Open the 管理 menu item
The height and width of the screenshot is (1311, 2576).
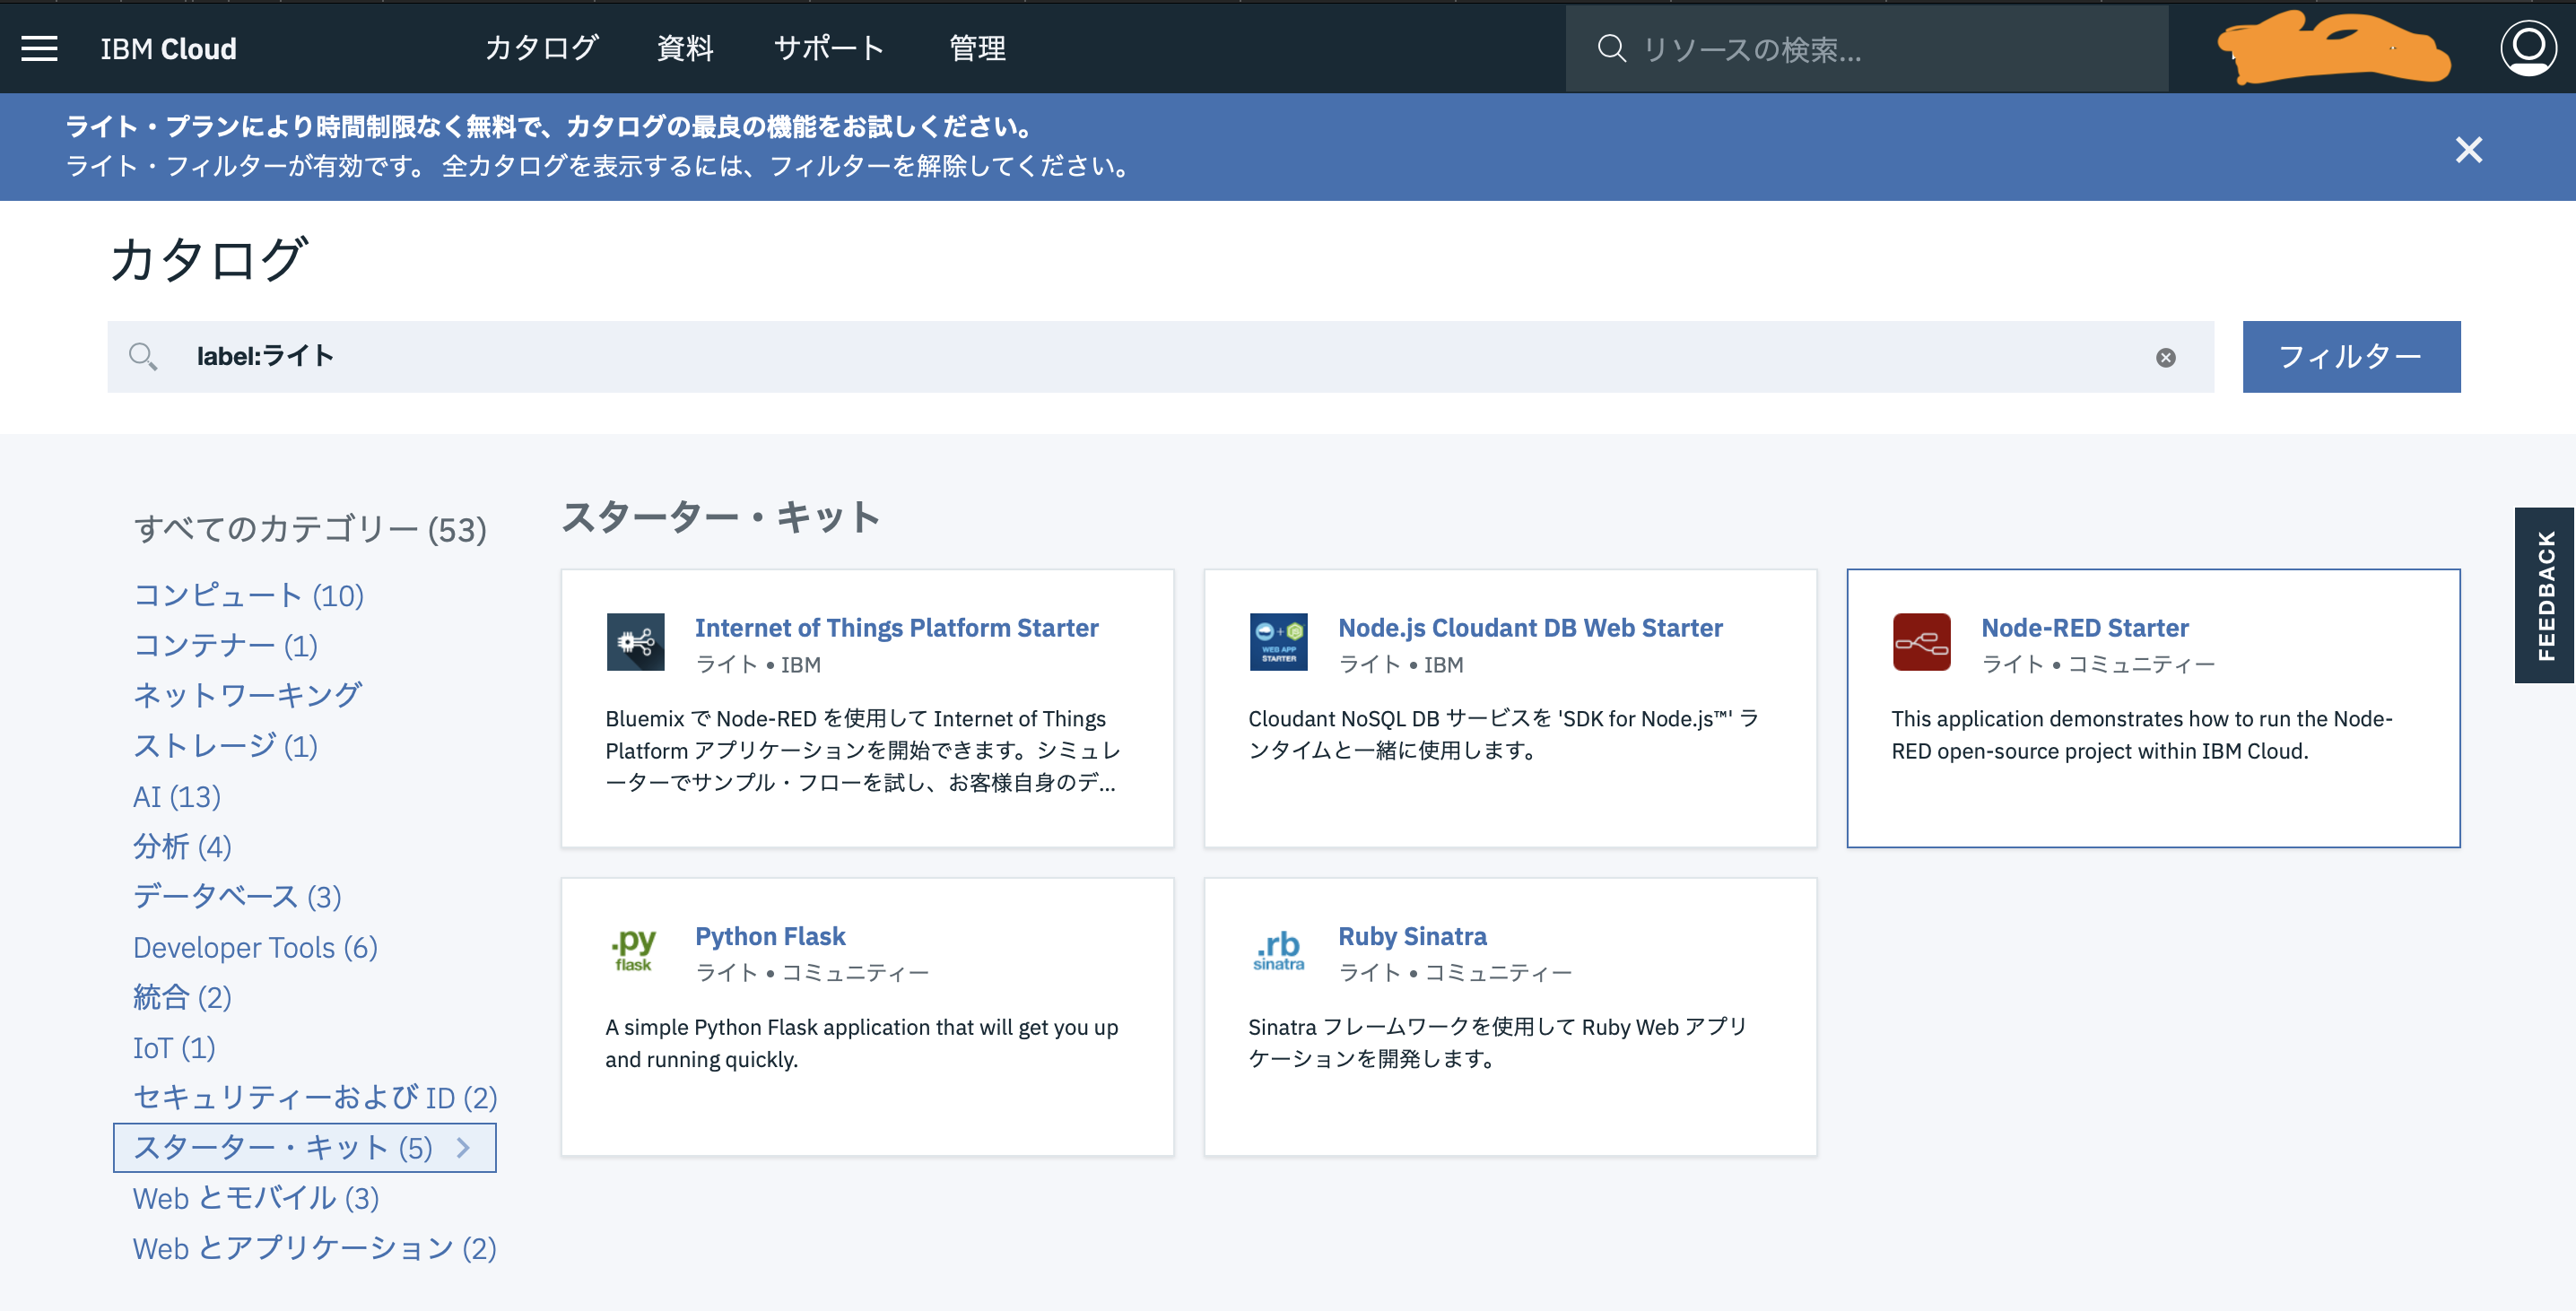[x=977, y=48]
